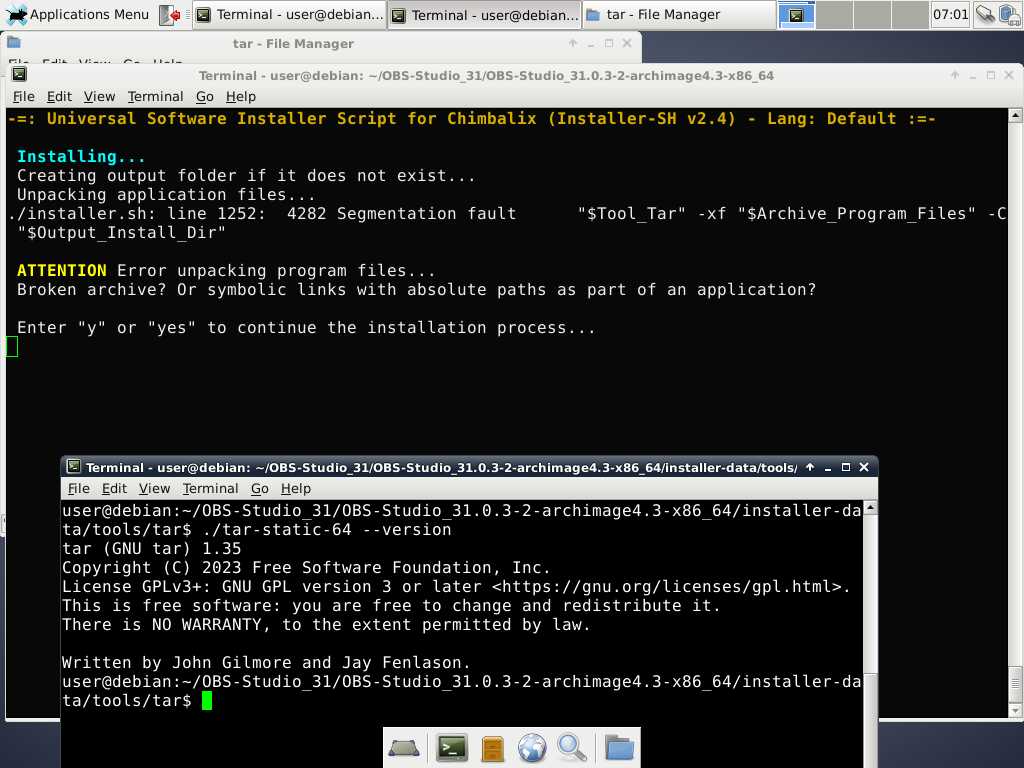Click the 'Installing...' text line
Image resolution: width=1024 pixels, height=768 pixels.
(x=81, y=156)
